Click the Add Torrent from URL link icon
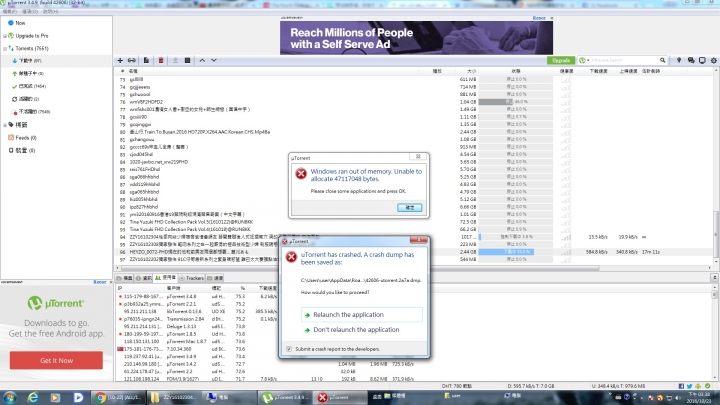 (132, 61)
